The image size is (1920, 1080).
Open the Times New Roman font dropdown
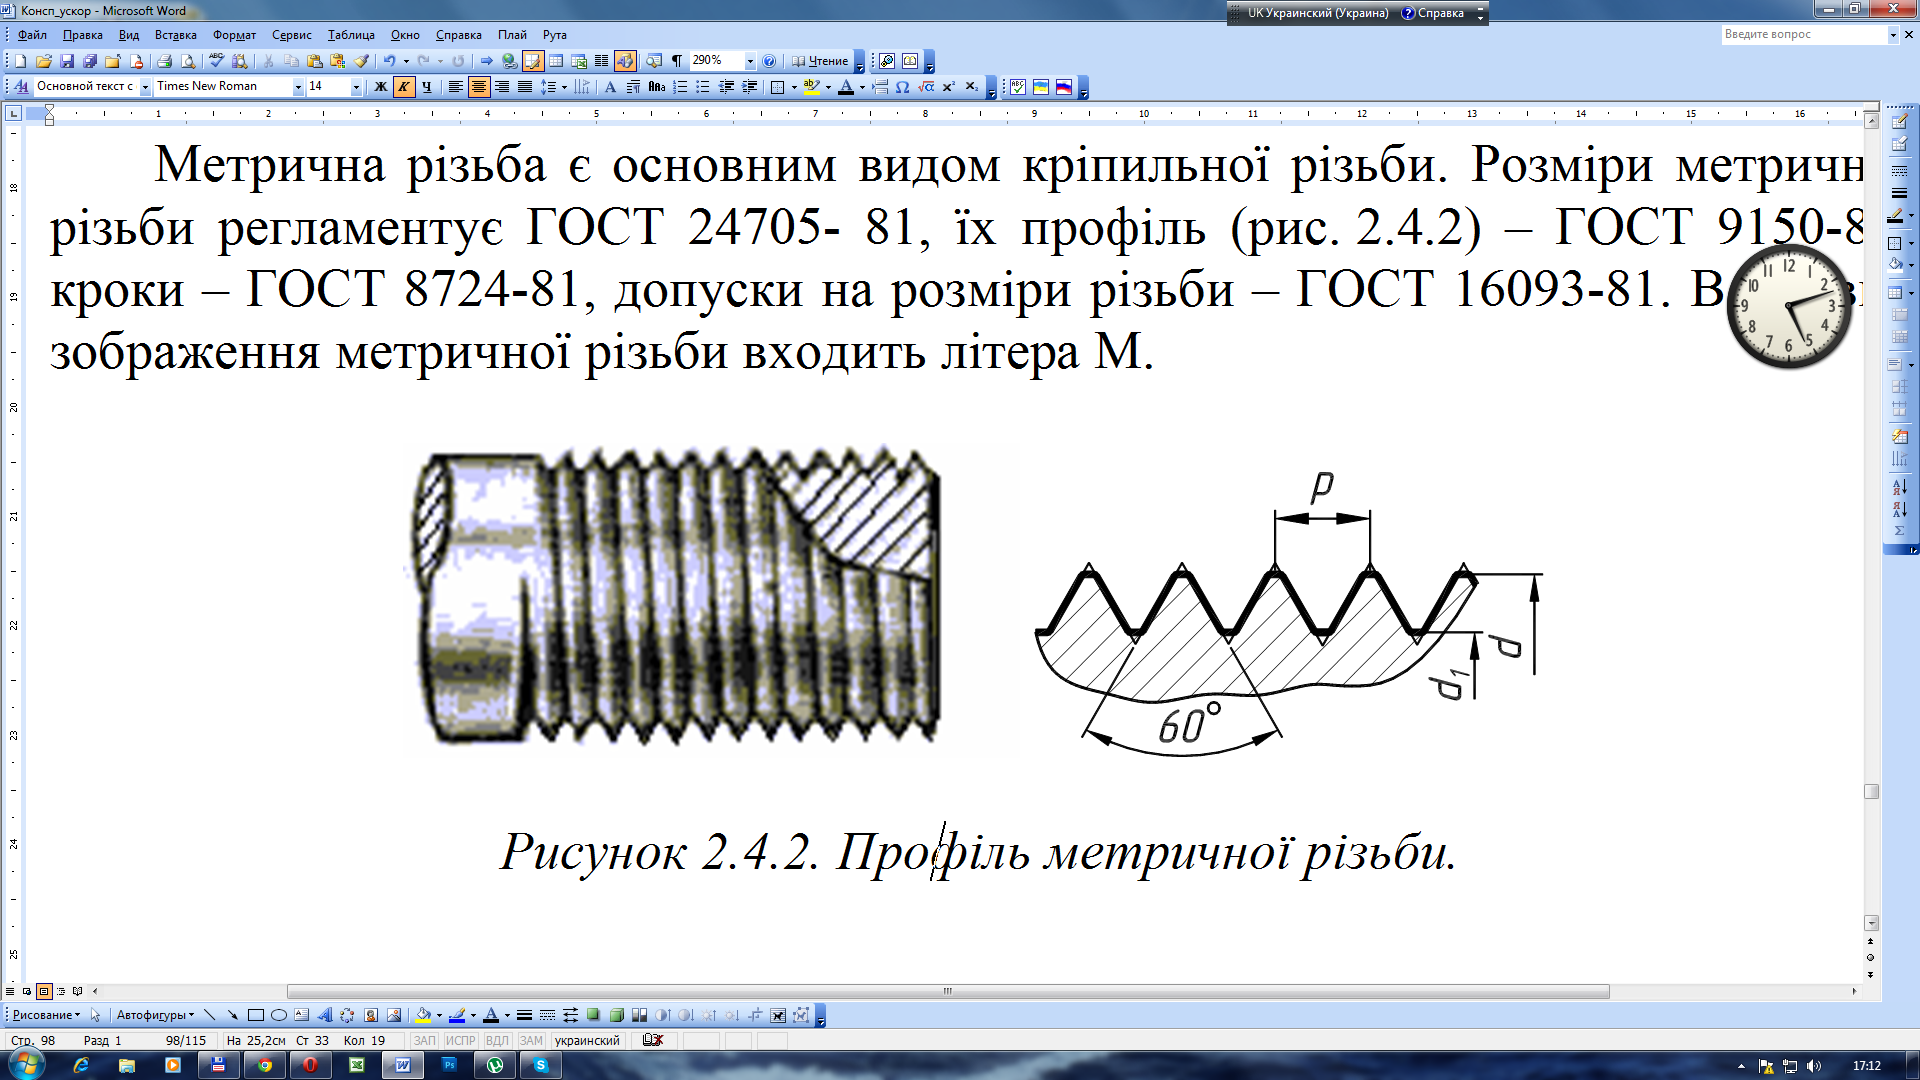pyautogui.click(x=297, y=87)
